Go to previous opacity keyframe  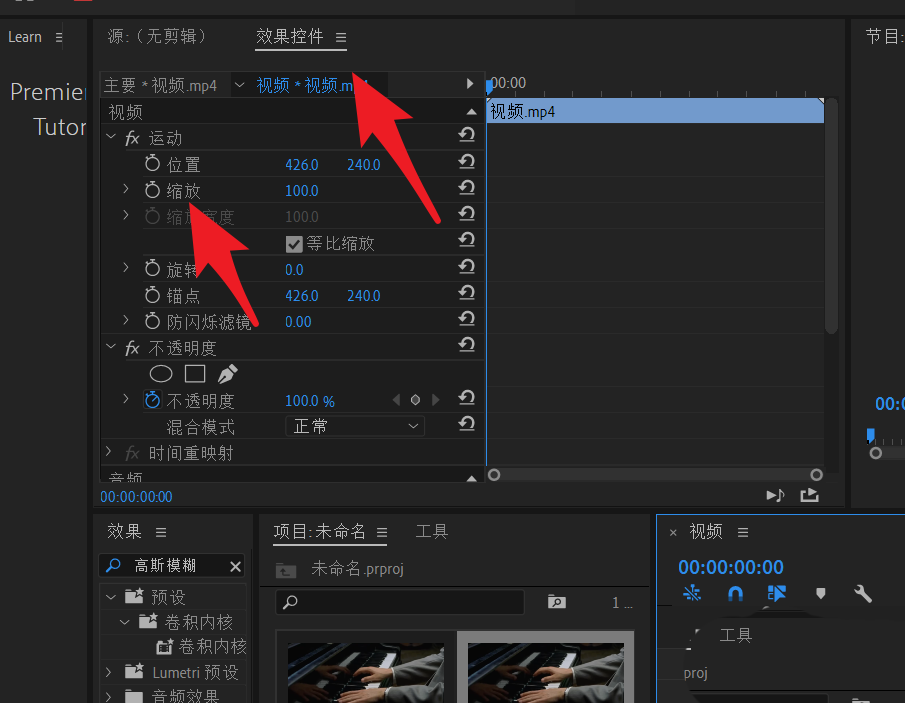click(x=396, y=400)
